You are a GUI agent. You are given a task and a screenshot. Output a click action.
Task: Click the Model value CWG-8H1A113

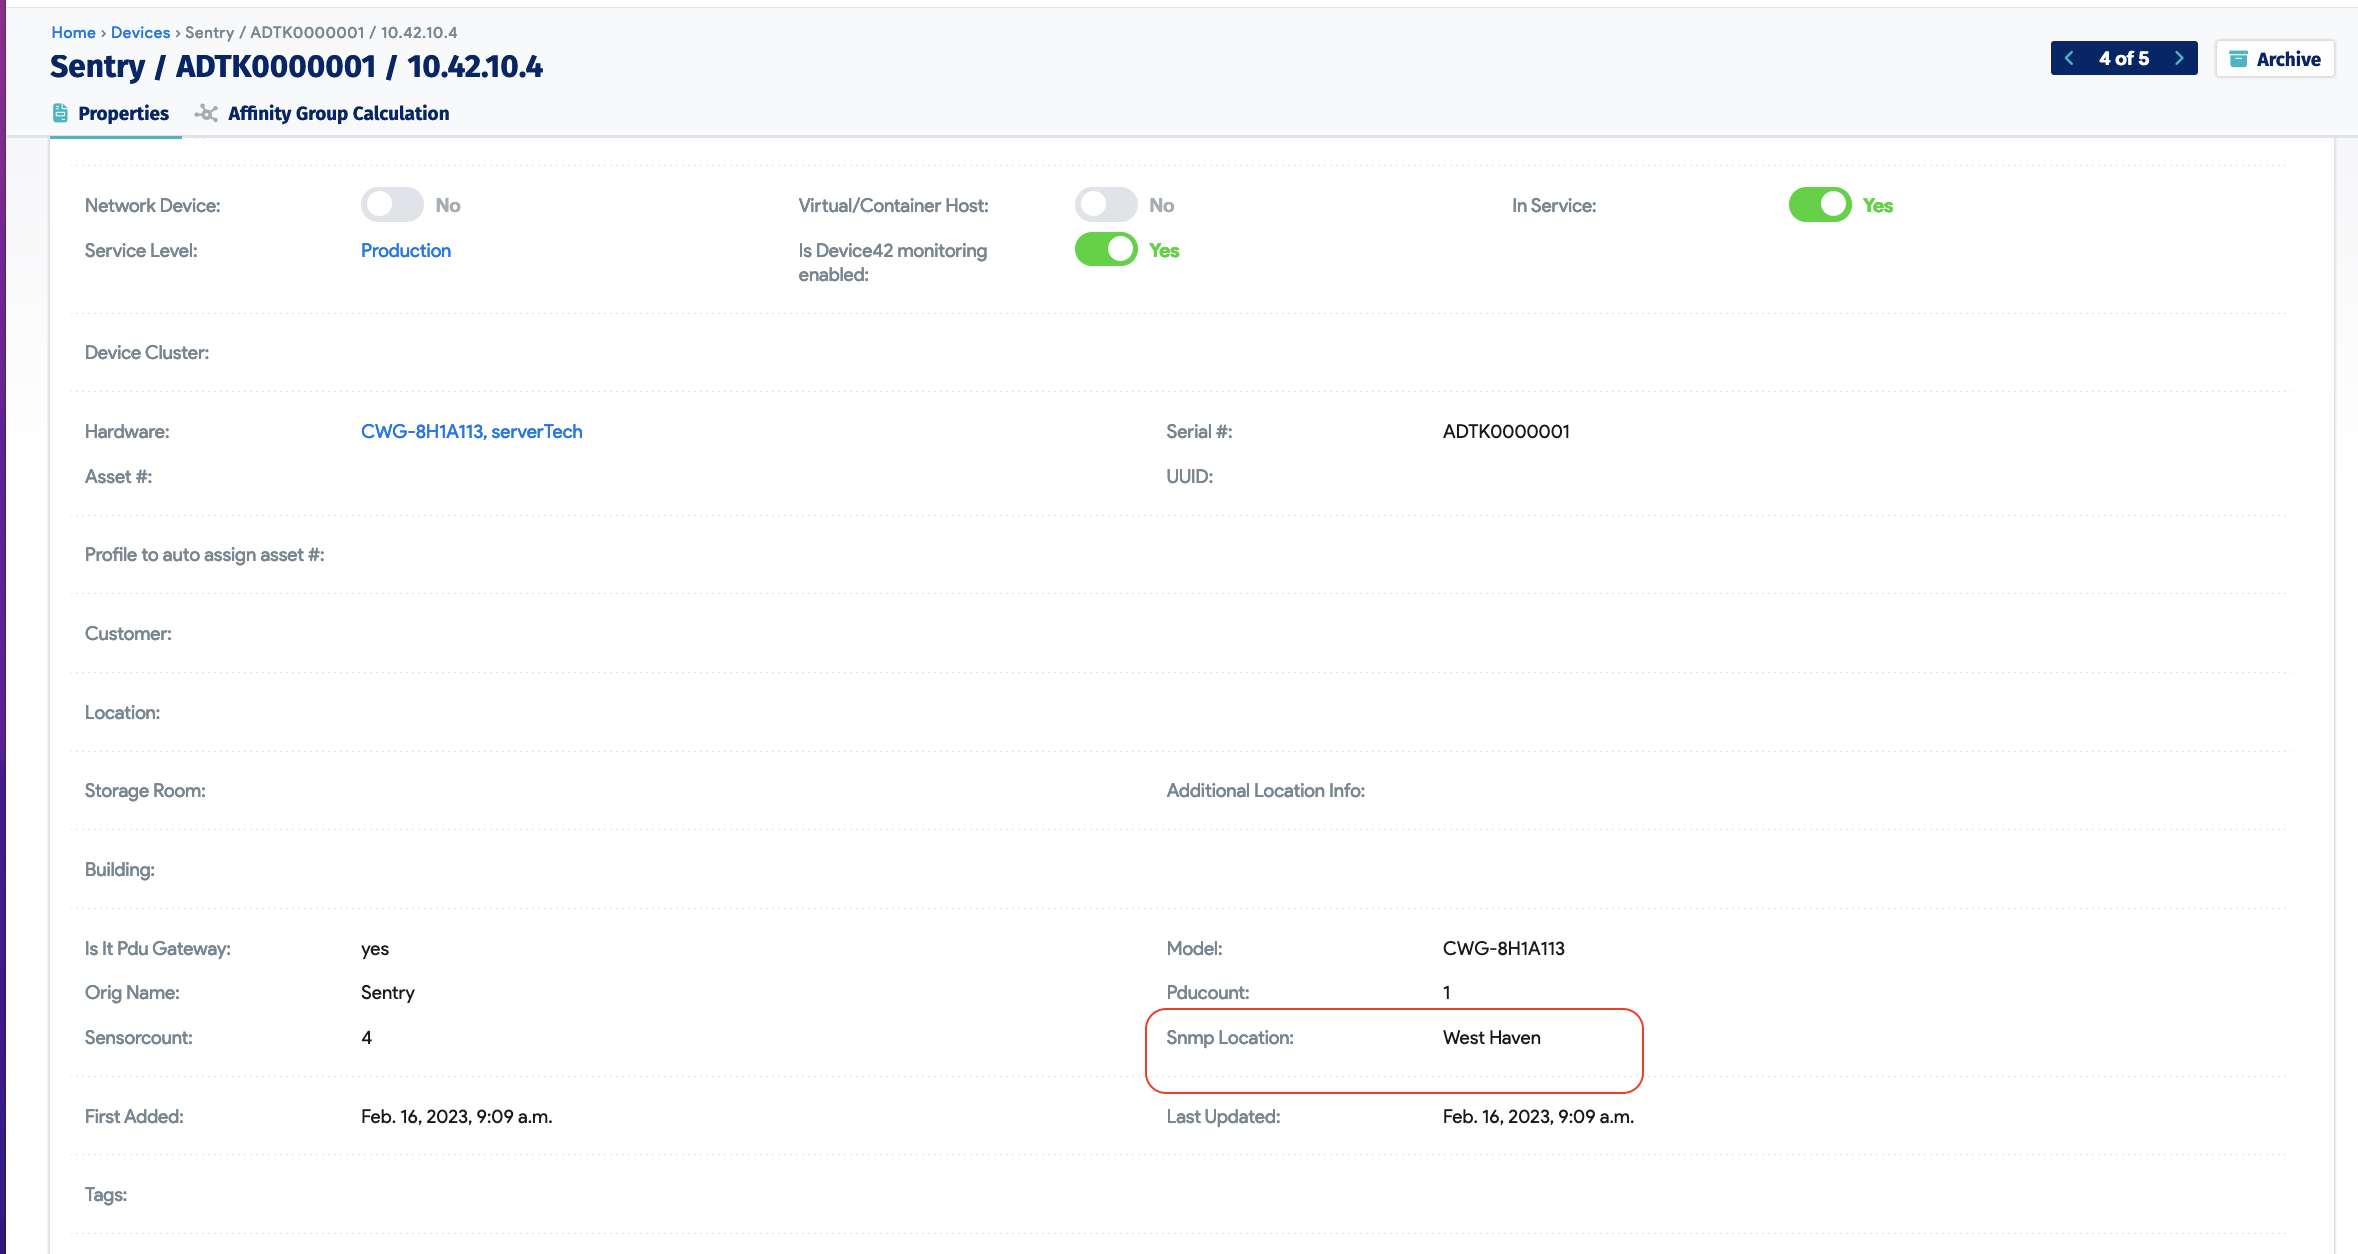[x=1503, y=948]
